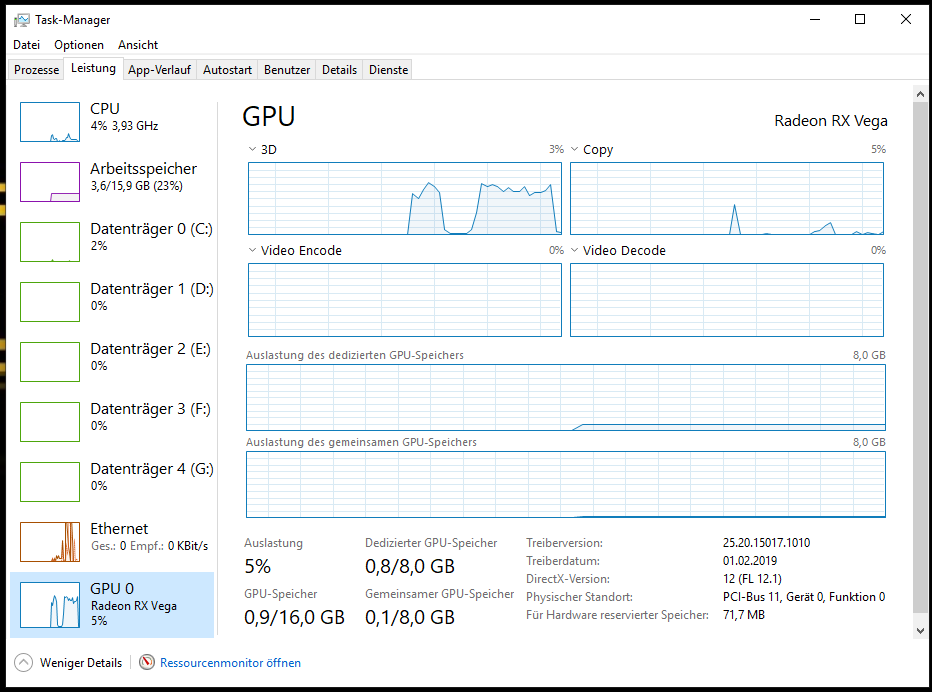Switch to the Prozesse tab
932x692 pixels.
pyautogui.click(x=37, y=70)
